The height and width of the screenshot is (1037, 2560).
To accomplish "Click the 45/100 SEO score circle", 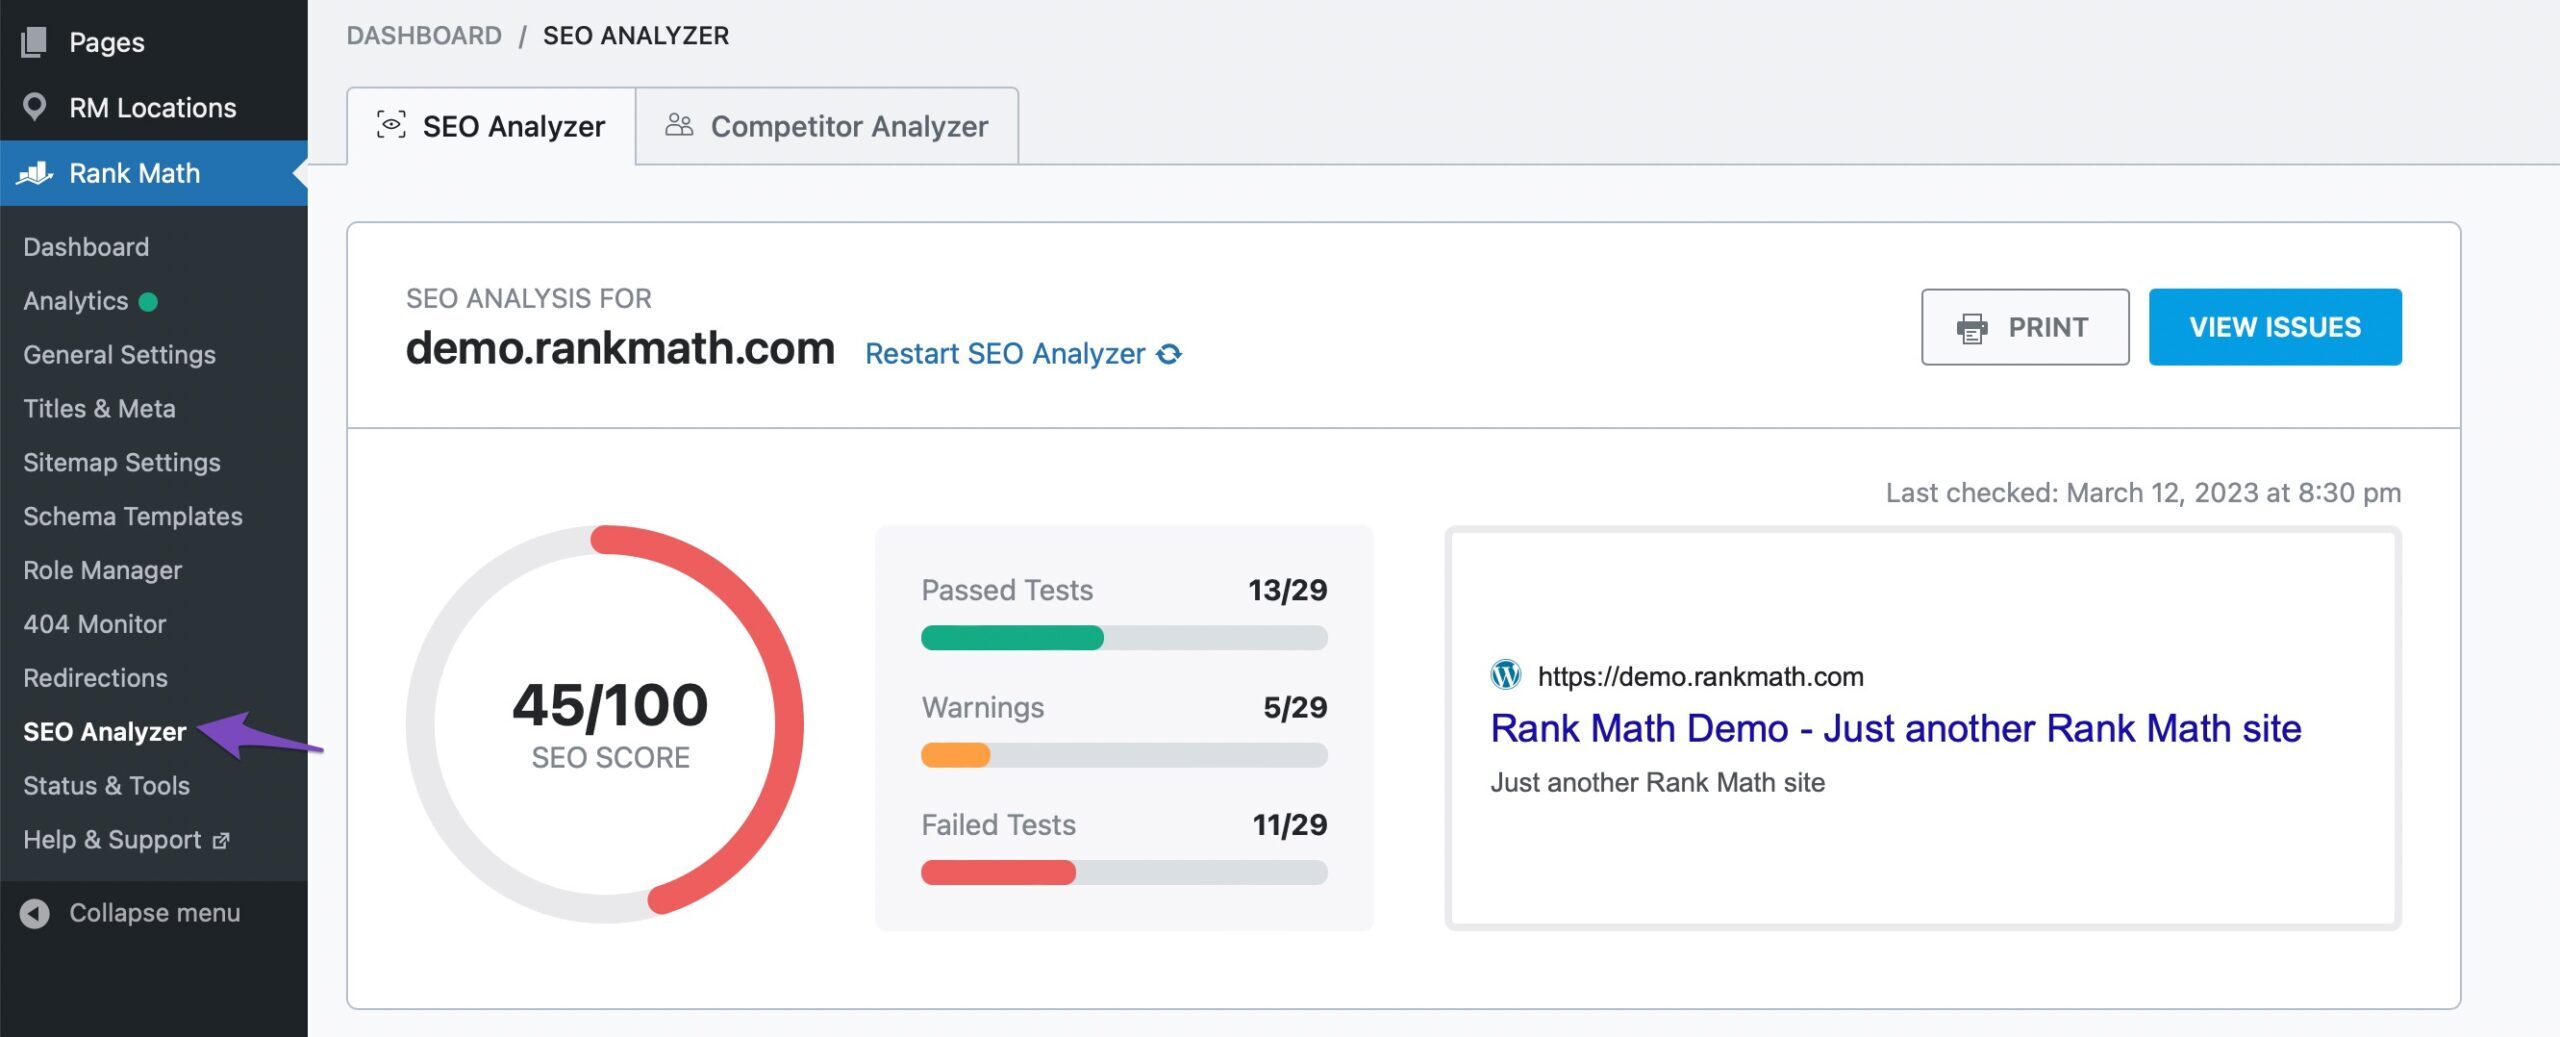I will (605, 724).
